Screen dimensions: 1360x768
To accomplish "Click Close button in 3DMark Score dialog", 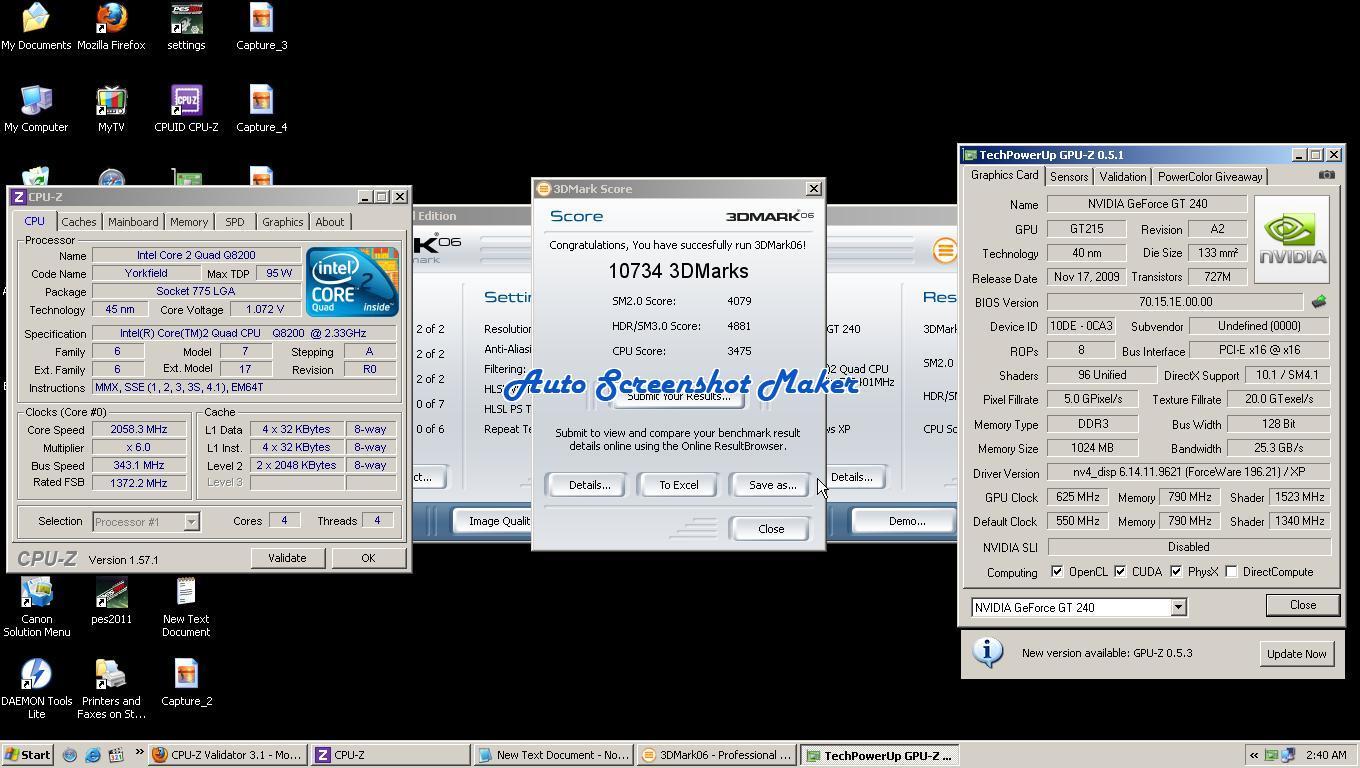I will 771,529.
